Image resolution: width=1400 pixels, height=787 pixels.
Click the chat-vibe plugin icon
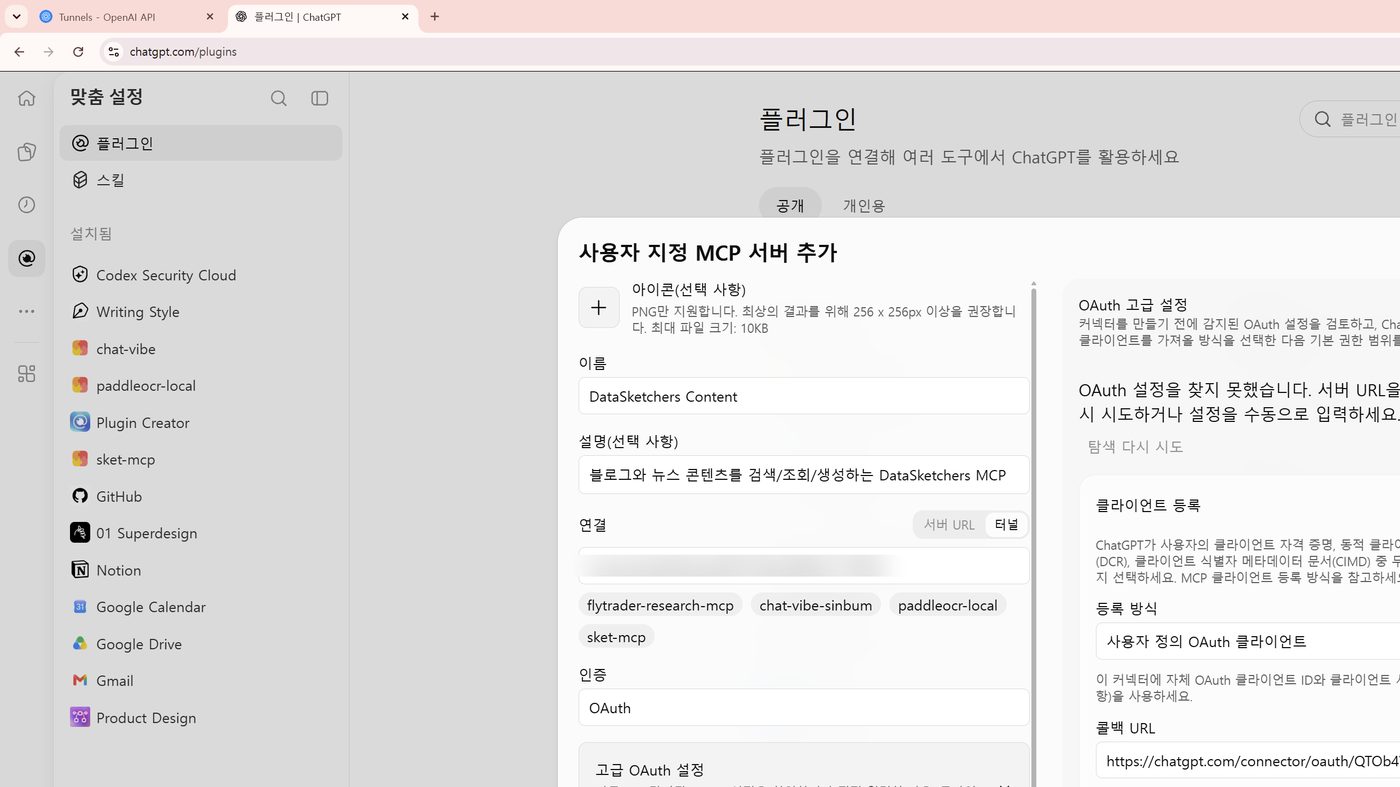point(80,348)
